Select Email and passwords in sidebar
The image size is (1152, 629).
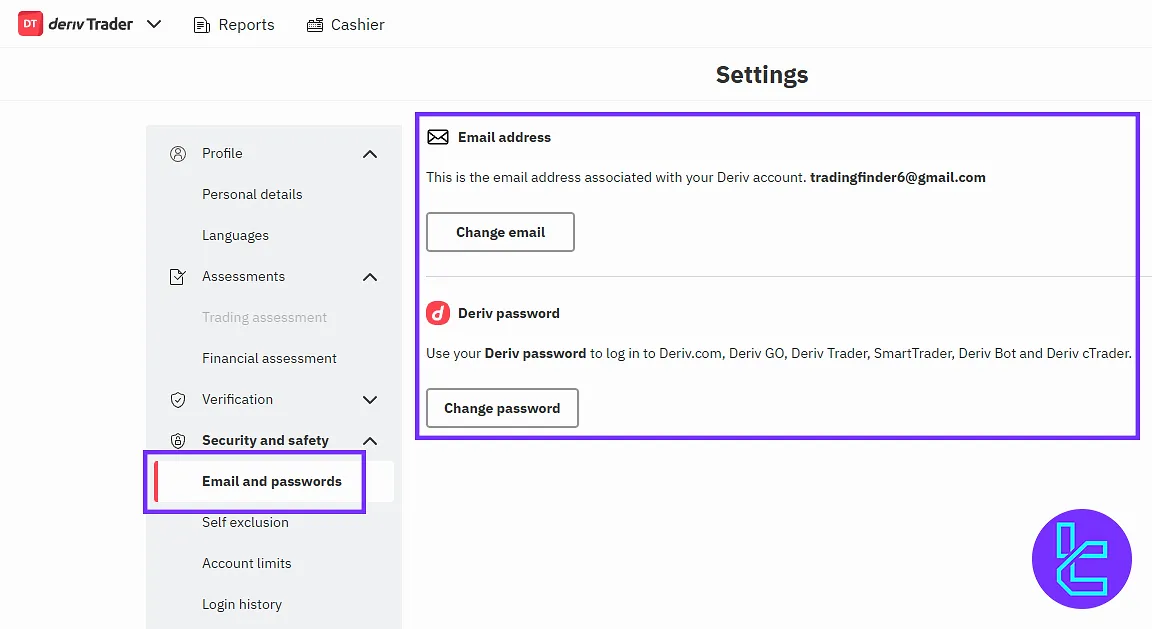click(x=272, y=481)
